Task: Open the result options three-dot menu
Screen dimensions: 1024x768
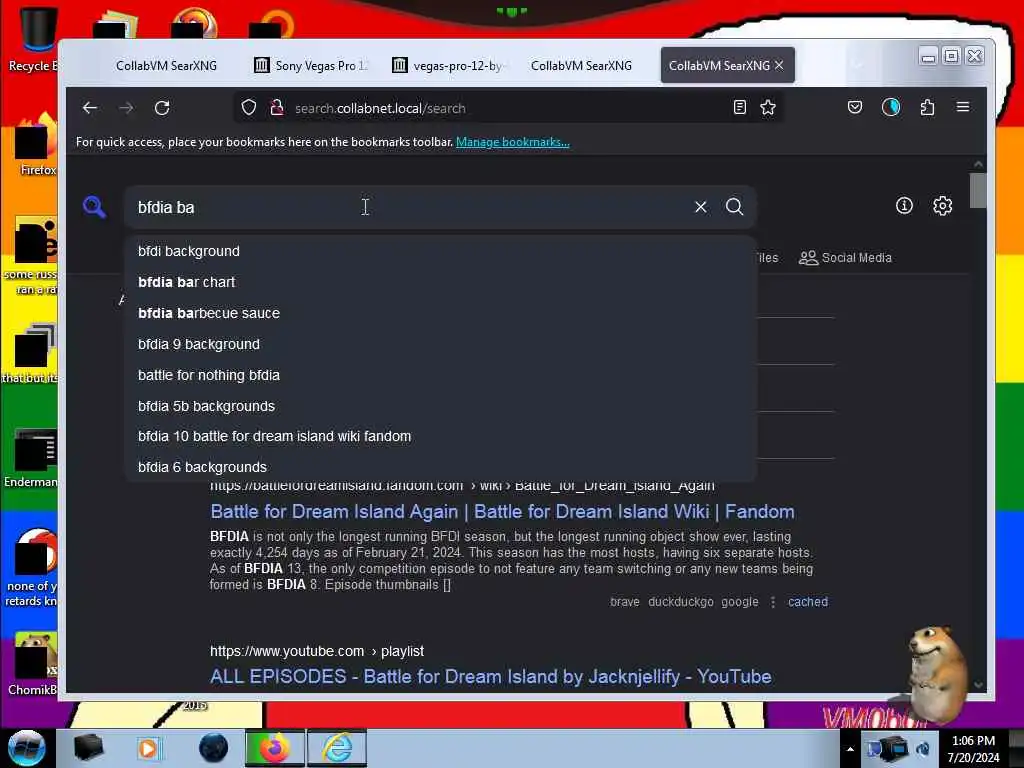Action: tap(773, 602)
